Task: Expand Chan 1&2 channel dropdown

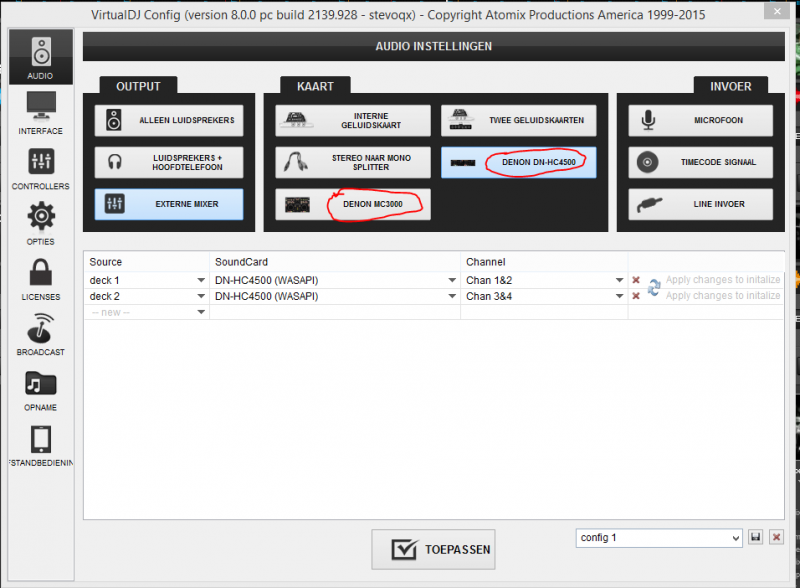Action: (619, 280)
